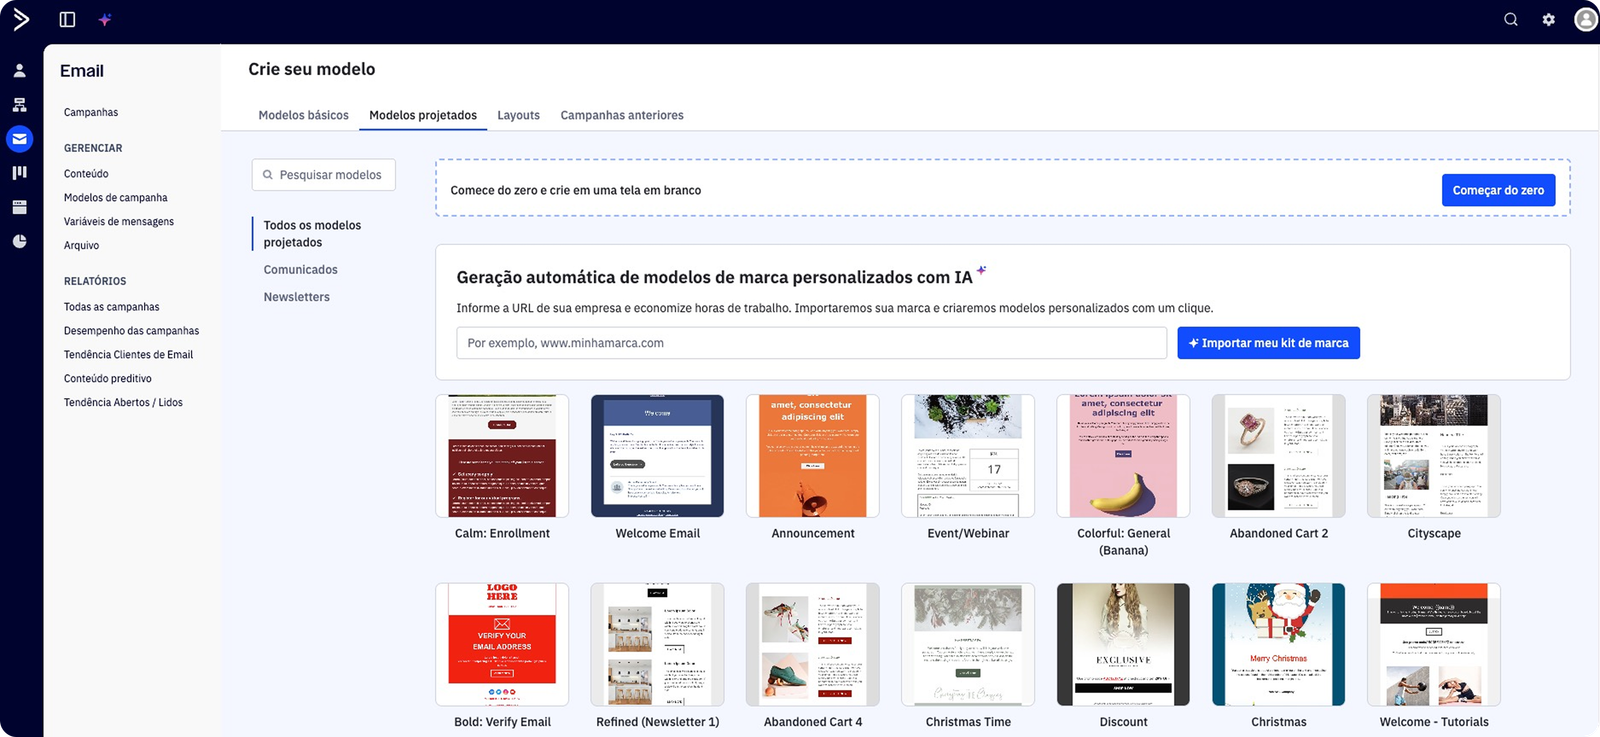Click the Começar do zero button
This screenshot has width=1600, height=737.
tap(1497, 190)
